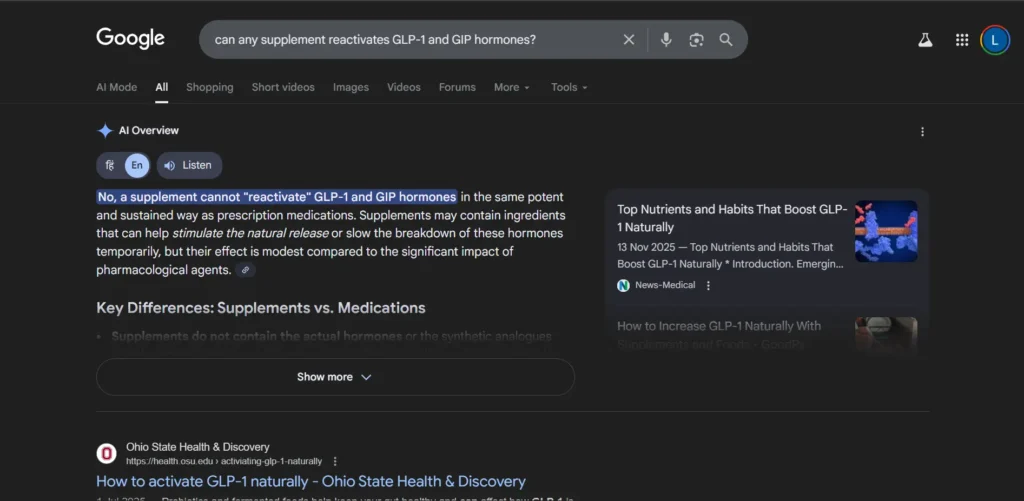
Task: Open the Google account profile avatar
Action: point(995,40)
